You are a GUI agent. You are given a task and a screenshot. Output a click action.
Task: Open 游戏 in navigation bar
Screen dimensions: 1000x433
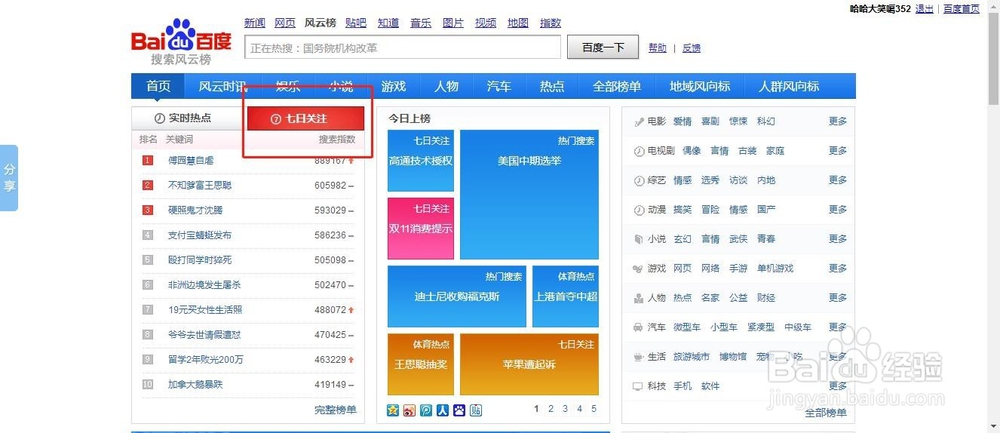[393, 86]
